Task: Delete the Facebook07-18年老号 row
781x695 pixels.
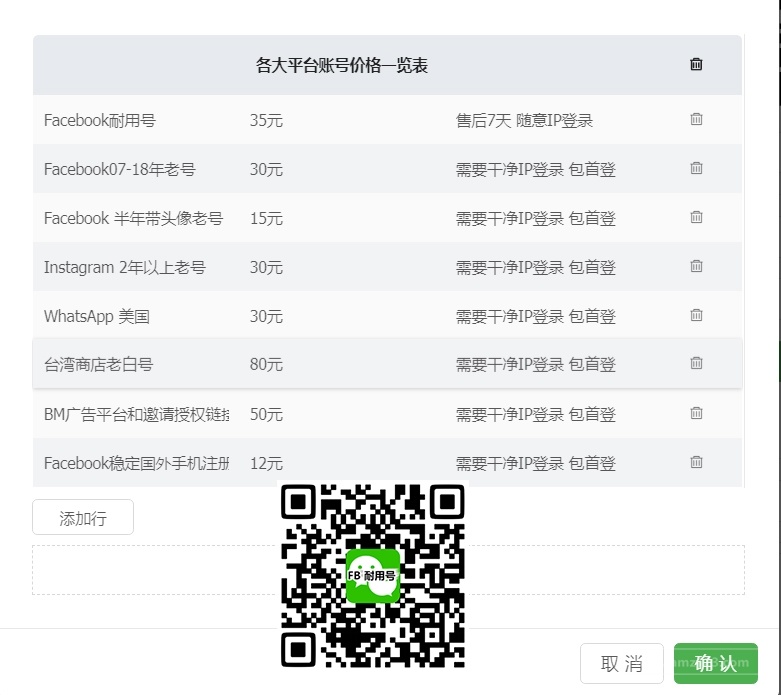Action: (696, 168)
